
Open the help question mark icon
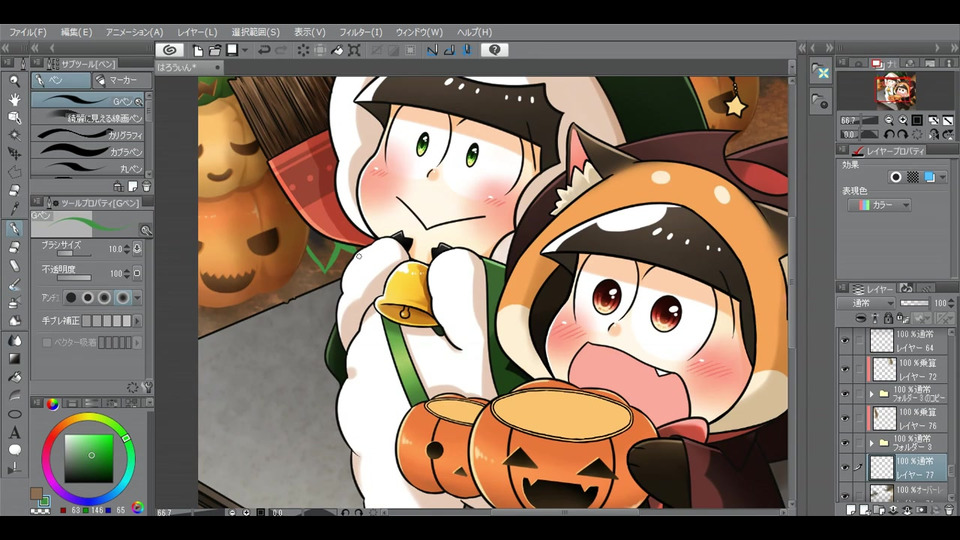pos(495,50)
